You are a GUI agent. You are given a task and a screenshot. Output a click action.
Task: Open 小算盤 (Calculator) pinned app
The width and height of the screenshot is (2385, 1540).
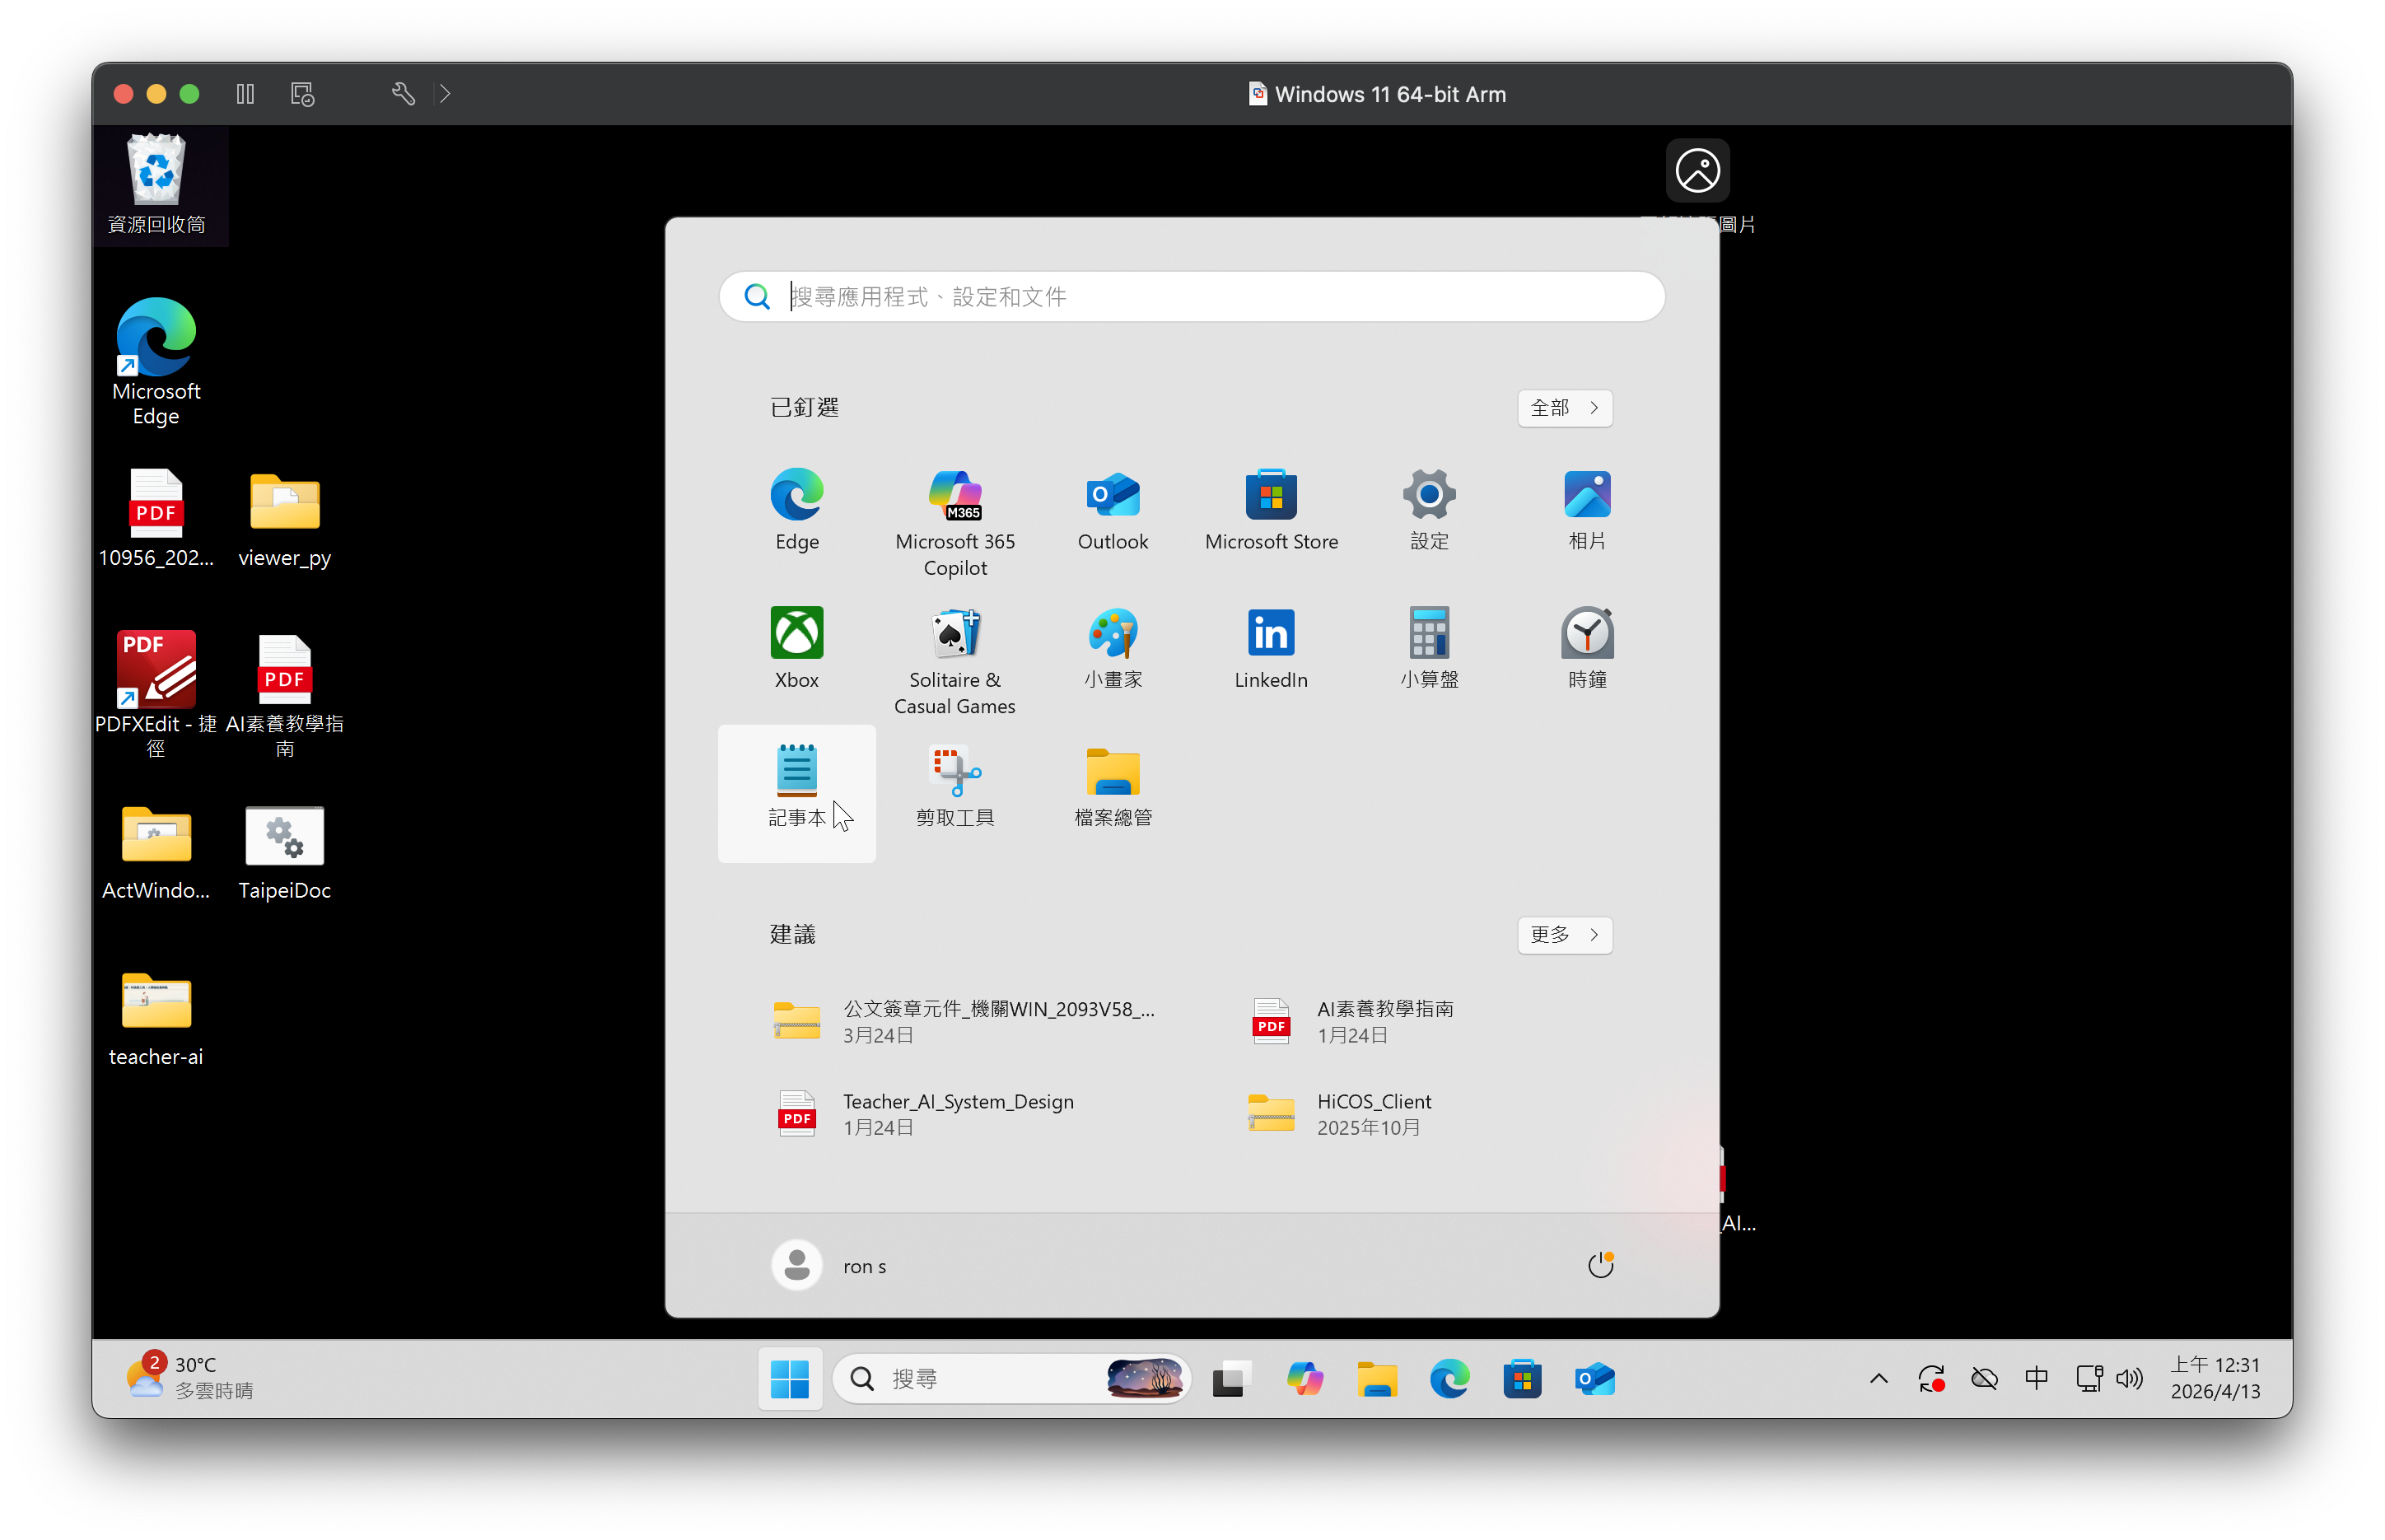coord(1428,647)
